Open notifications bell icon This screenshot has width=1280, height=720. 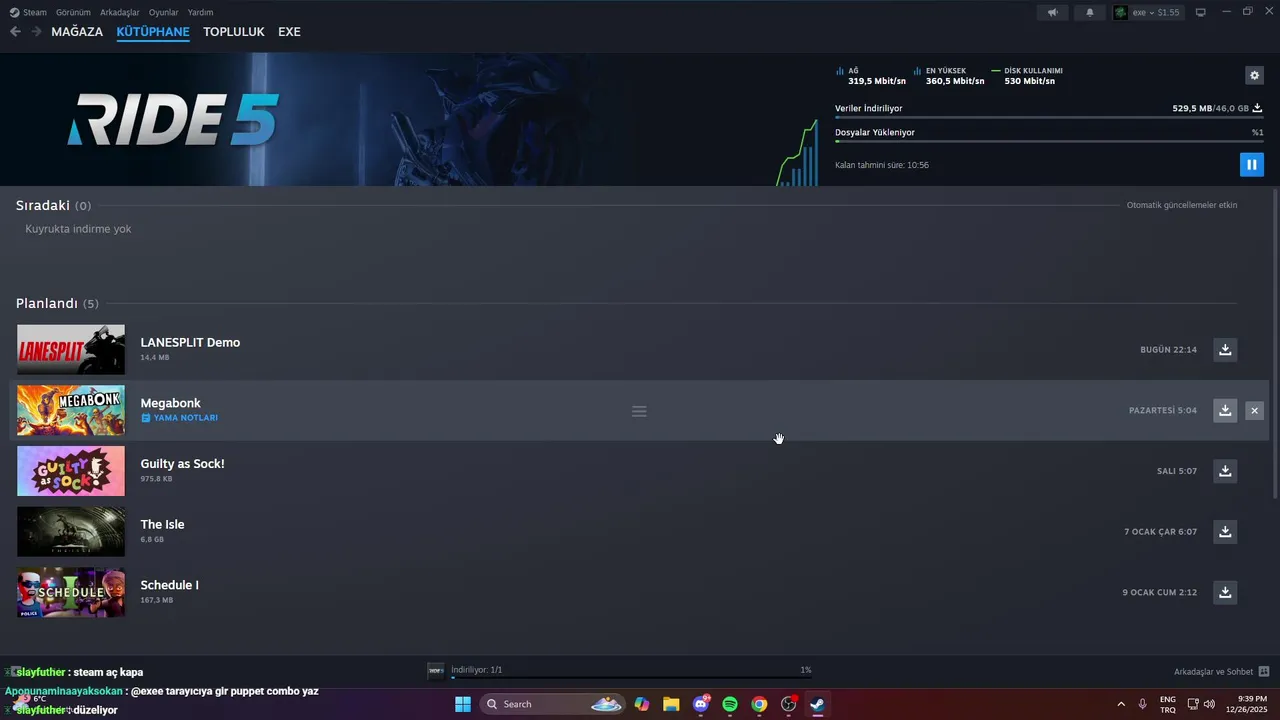(1090, 12)
